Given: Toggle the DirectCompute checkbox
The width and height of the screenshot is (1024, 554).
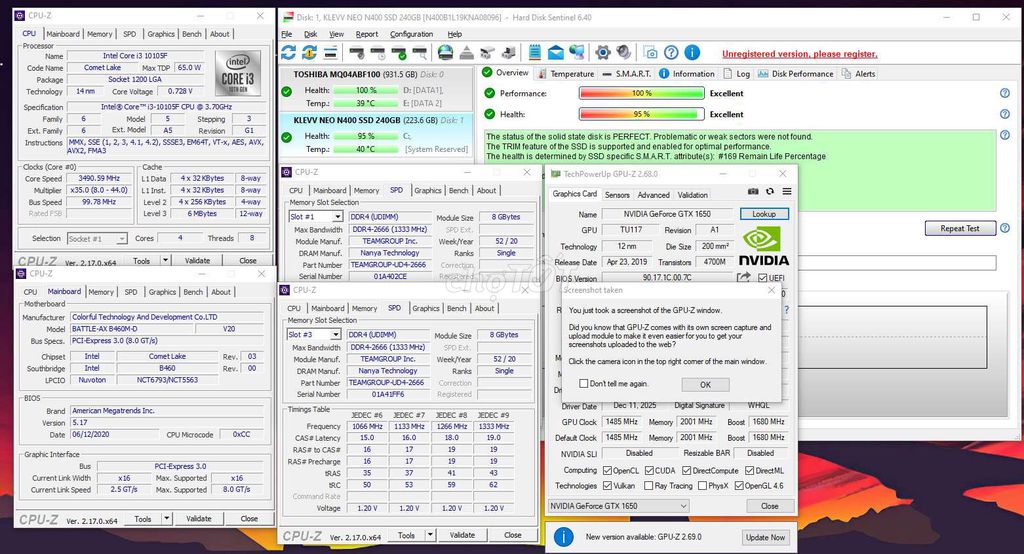Looking at the screenshot, I should click(x=686, y=470).
